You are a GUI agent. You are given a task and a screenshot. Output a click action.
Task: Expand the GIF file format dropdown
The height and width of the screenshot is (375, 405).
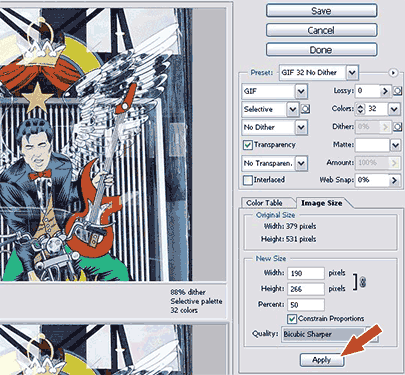coord(301,91)
